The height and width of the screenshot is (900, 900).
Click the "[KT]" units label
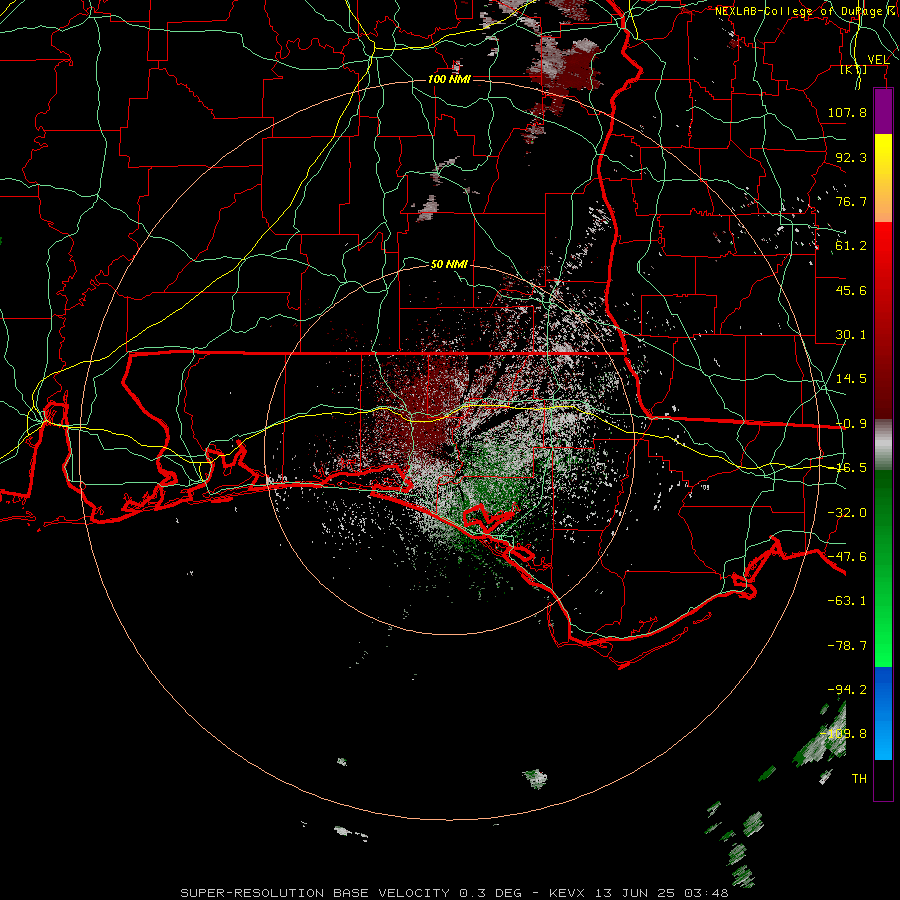854,69
